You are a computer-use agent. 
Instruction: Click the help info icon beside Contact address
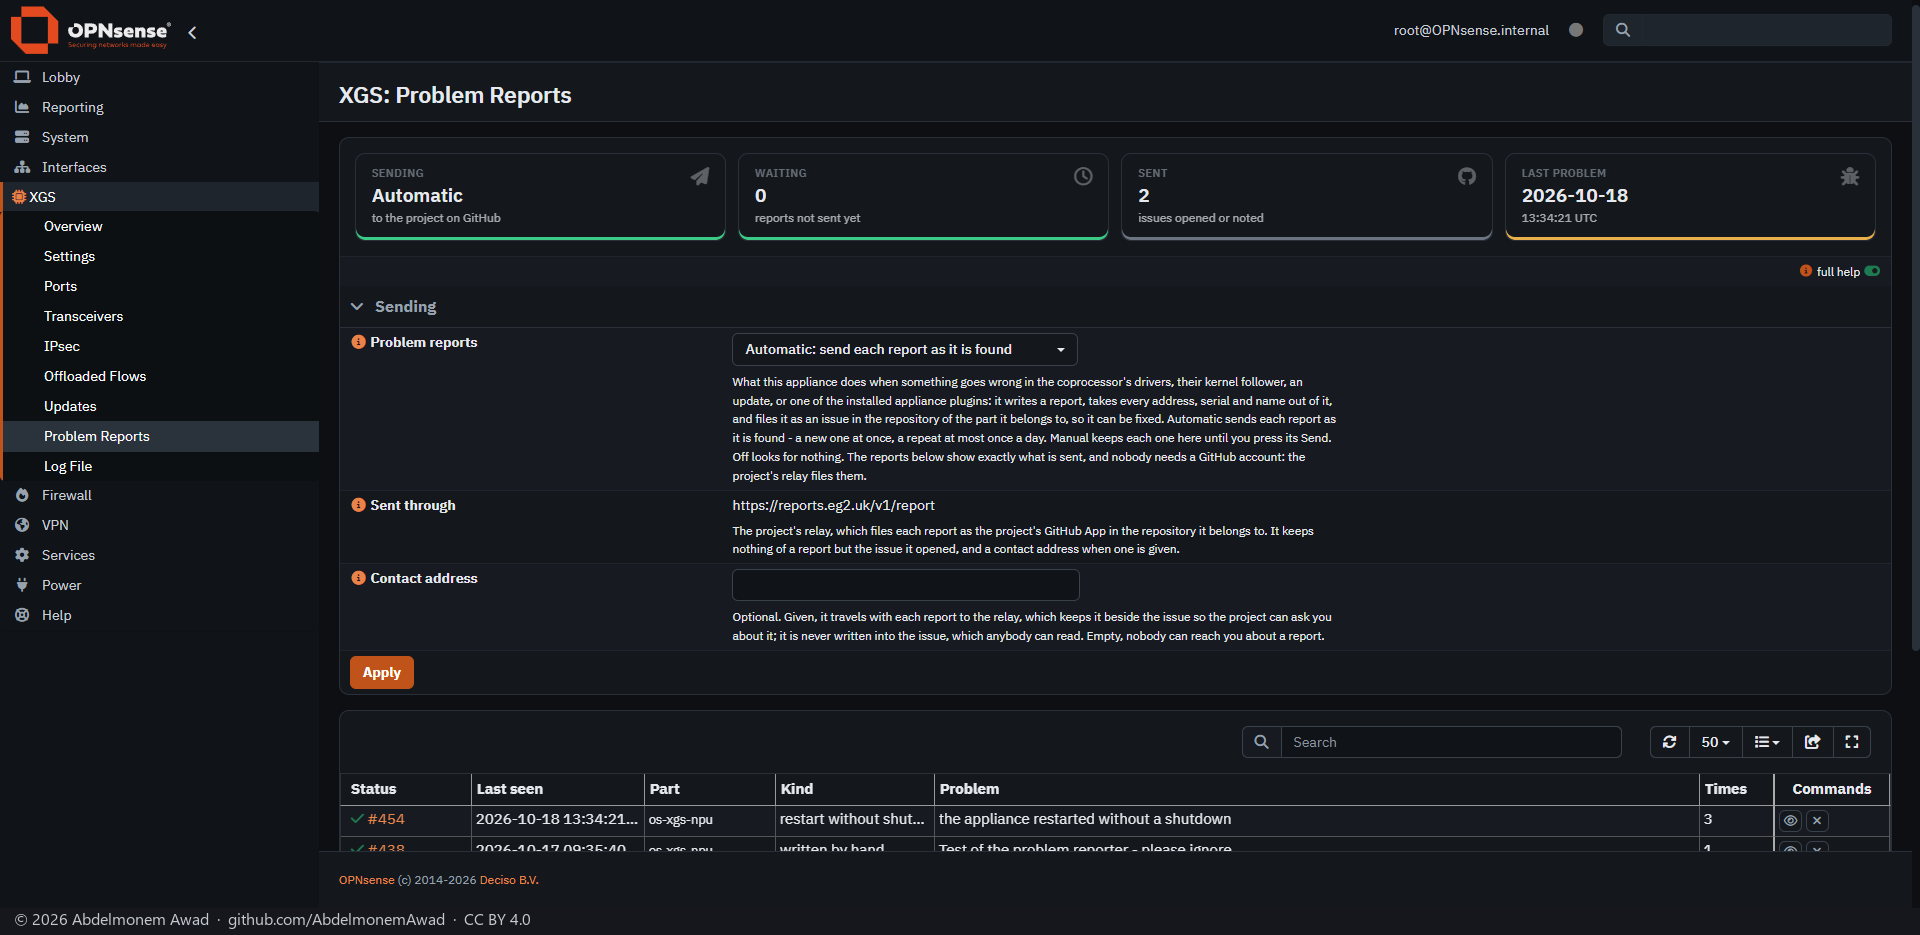(x=358, y=578)
